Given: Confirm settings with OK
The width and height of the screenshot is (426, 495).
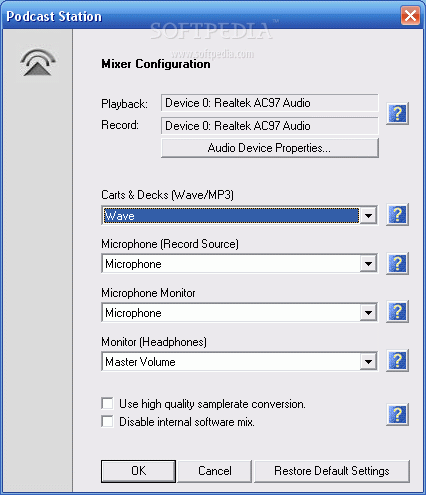Looking at the screenshot, I should 138,471.
